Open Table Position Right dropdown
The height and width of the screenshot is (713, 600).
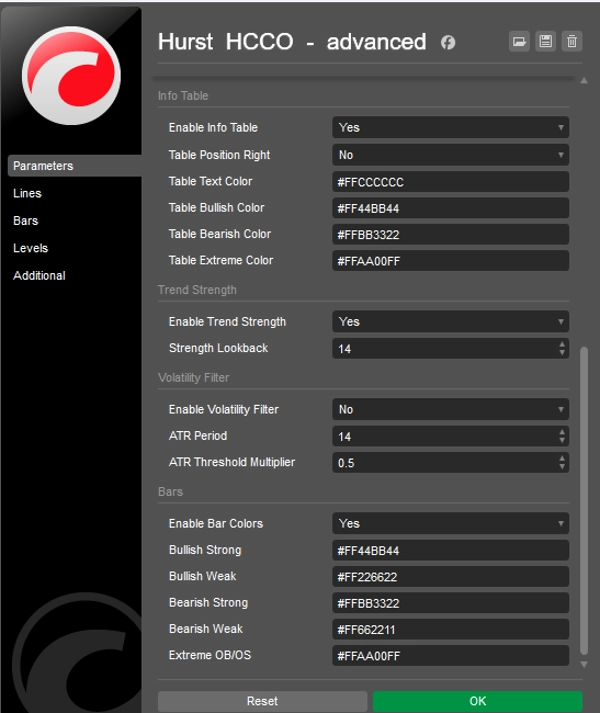pyautogui.click(x=450, y=155)
